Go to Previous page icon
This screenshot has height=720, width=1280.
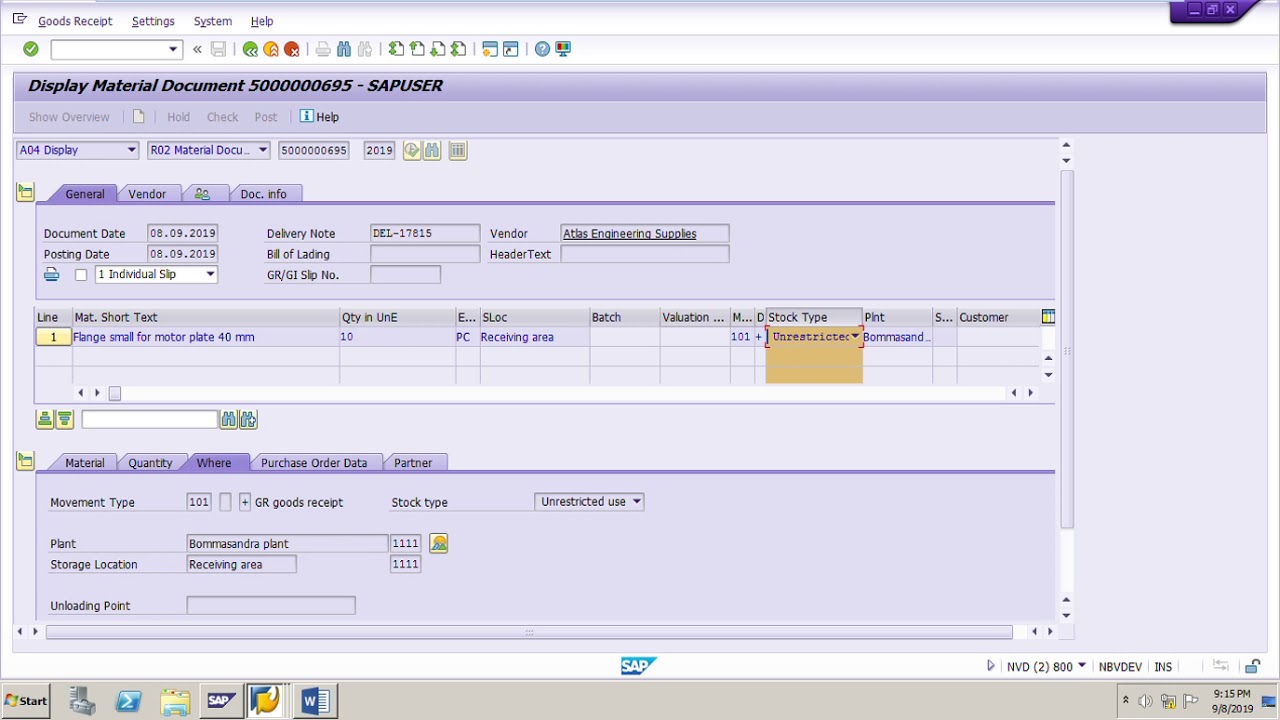point(417,49)
